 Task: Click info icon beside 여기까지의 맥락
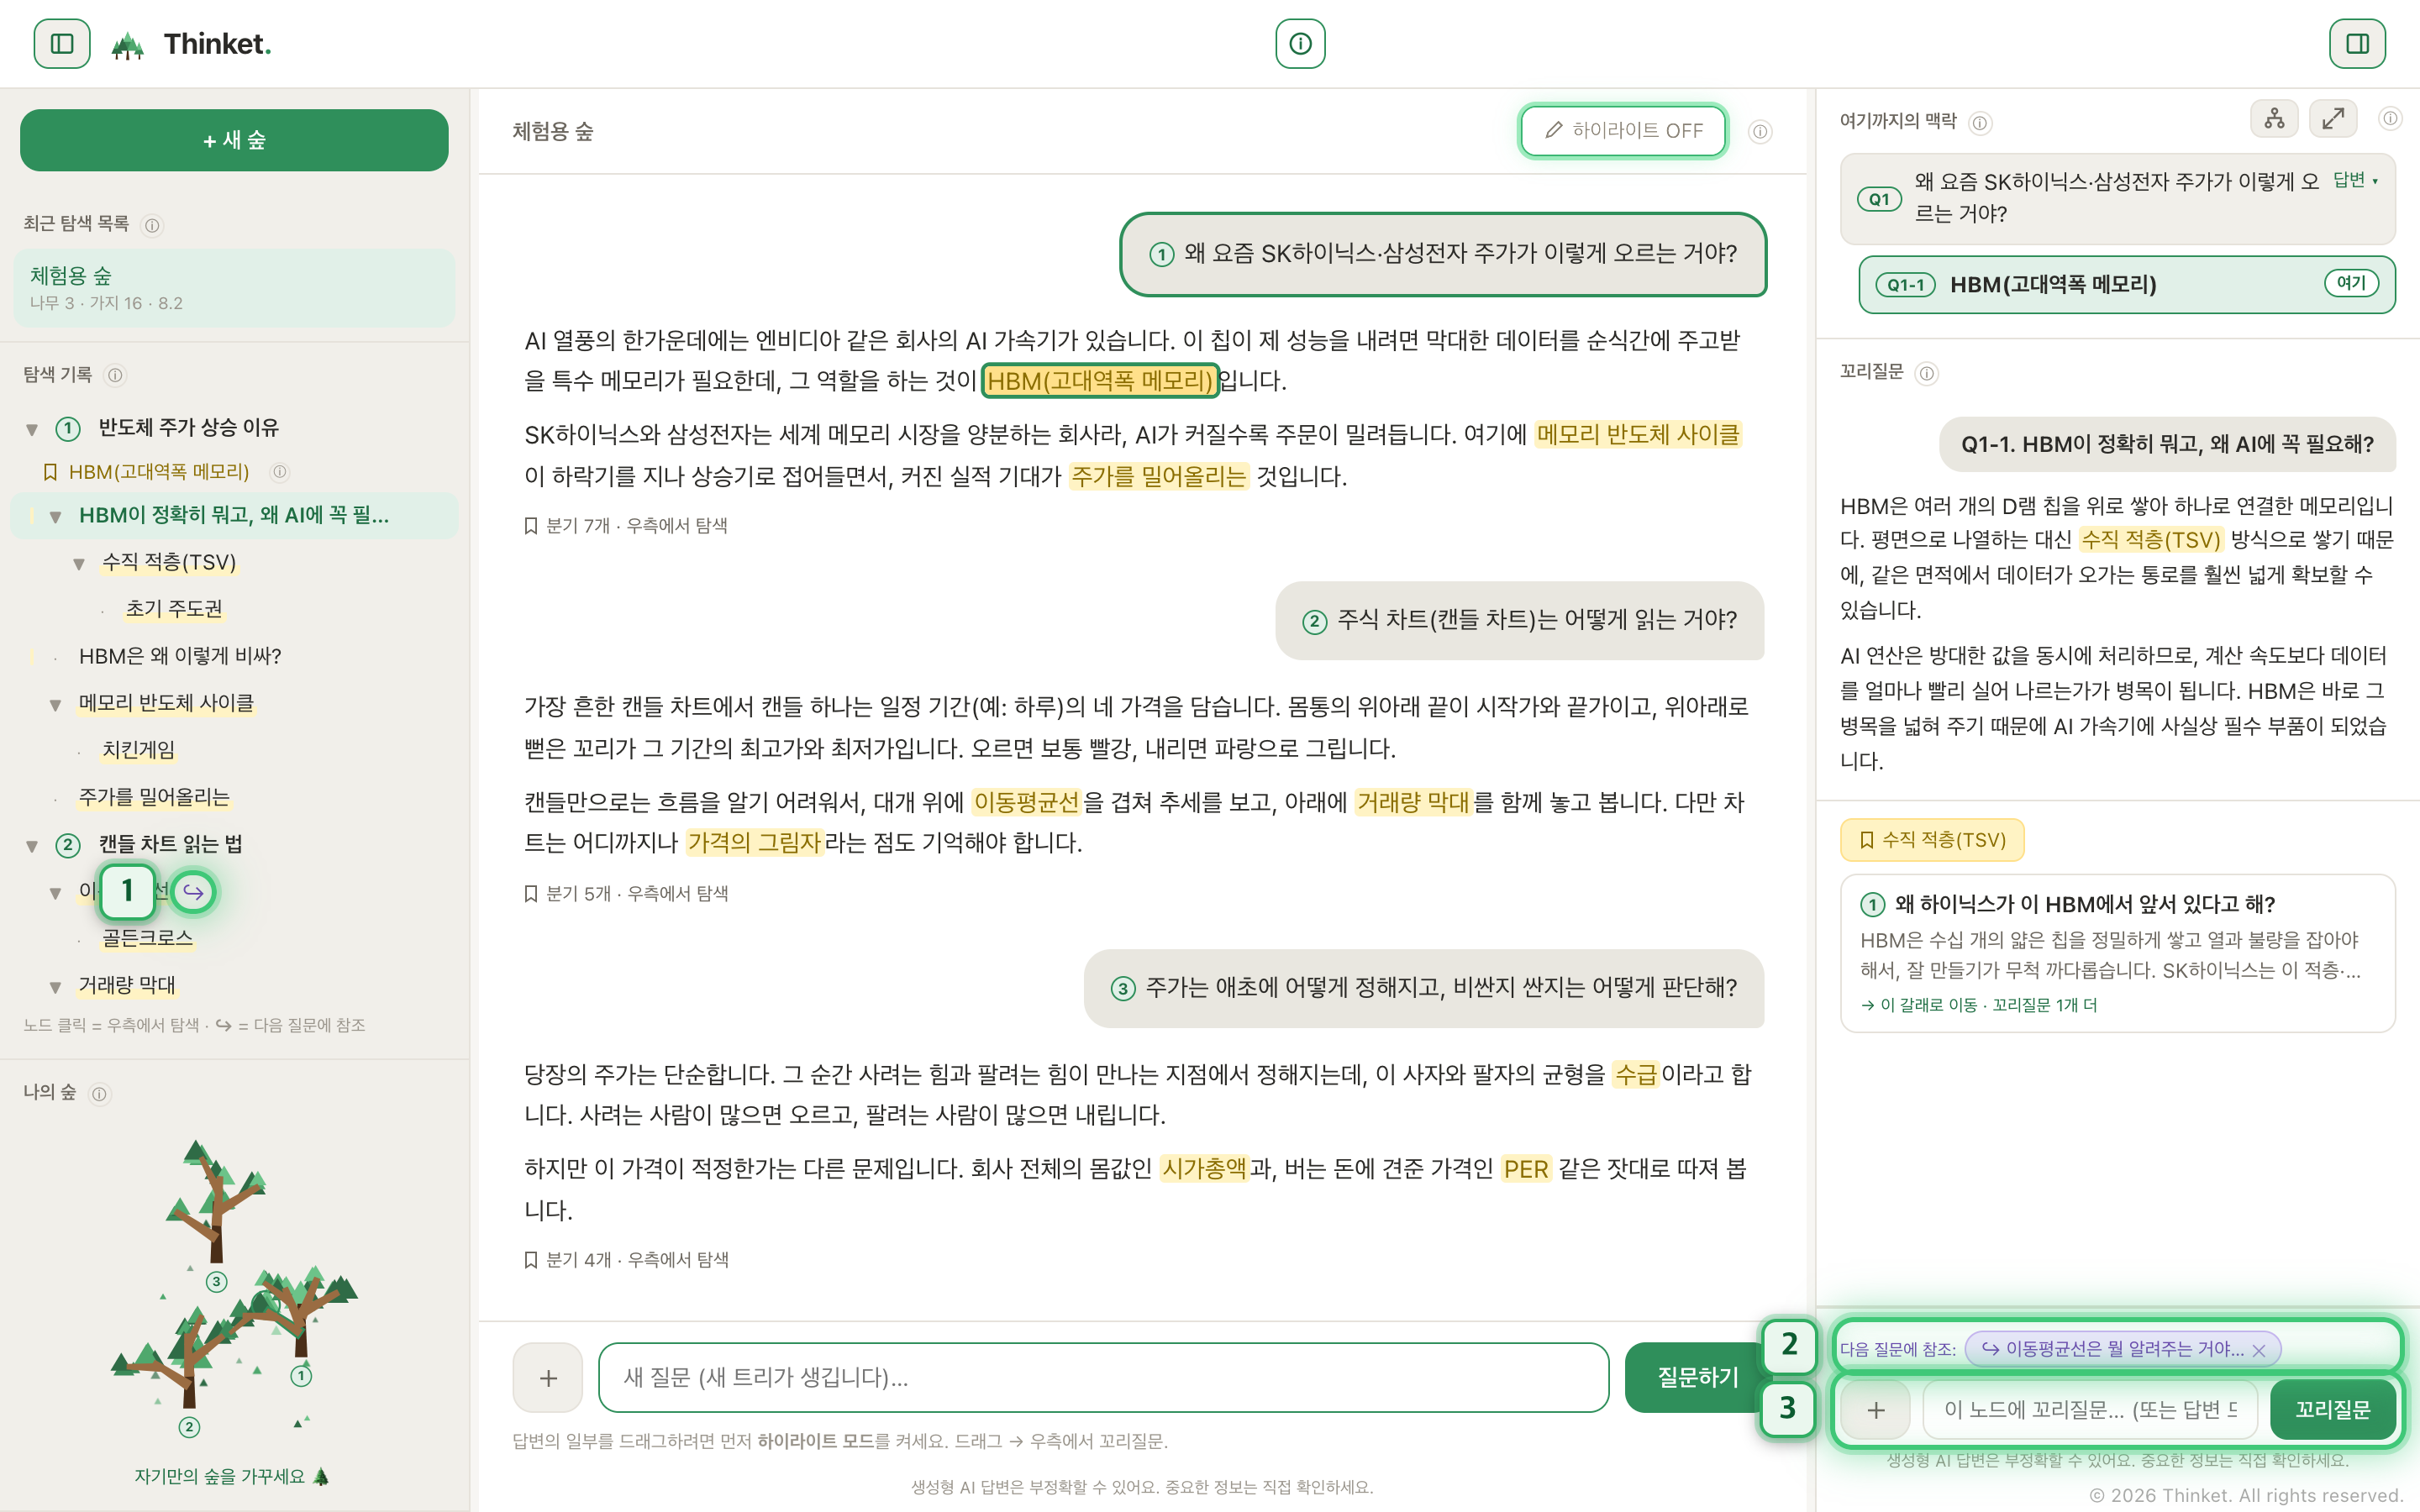coord(1980,123)
